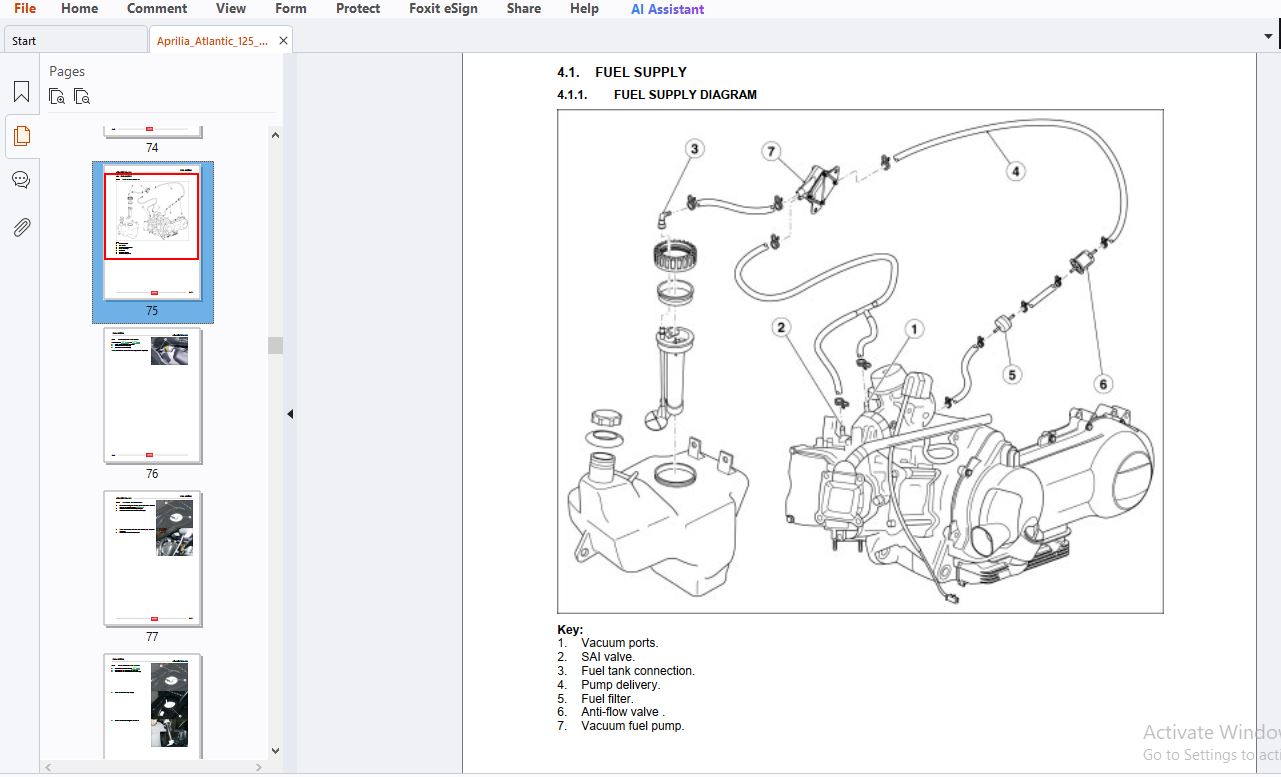Click the 'Vacuum fuel pump.' key entry
1281x777 pixels.
click(x=633, y=726)
